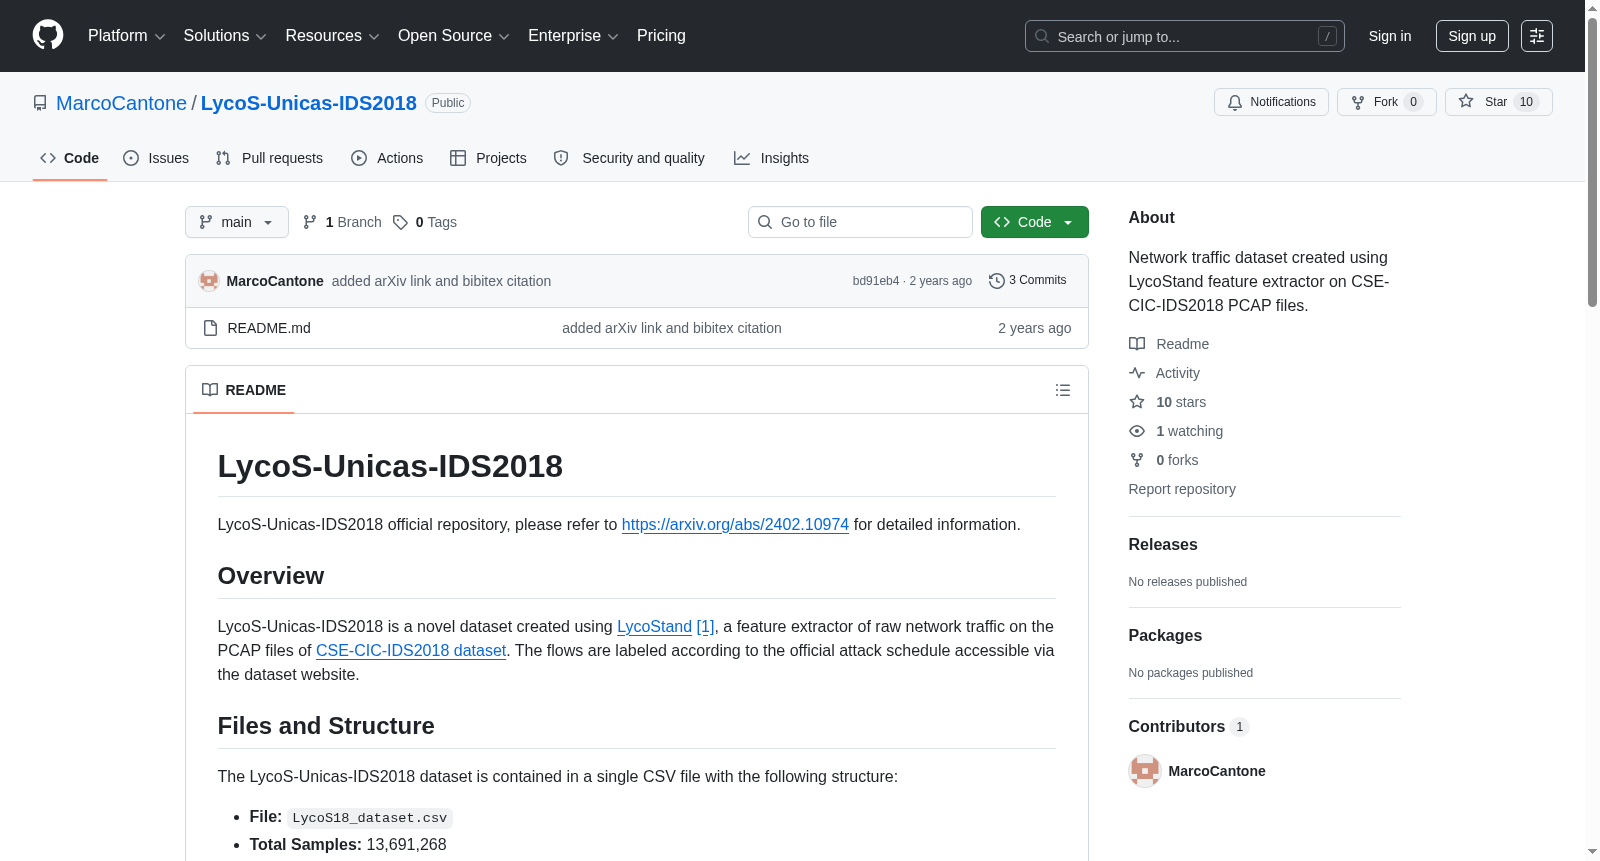Viewport: 1600px width, 861px height.
Task: Open the Activity link in About
Action: click(1164, 373)
